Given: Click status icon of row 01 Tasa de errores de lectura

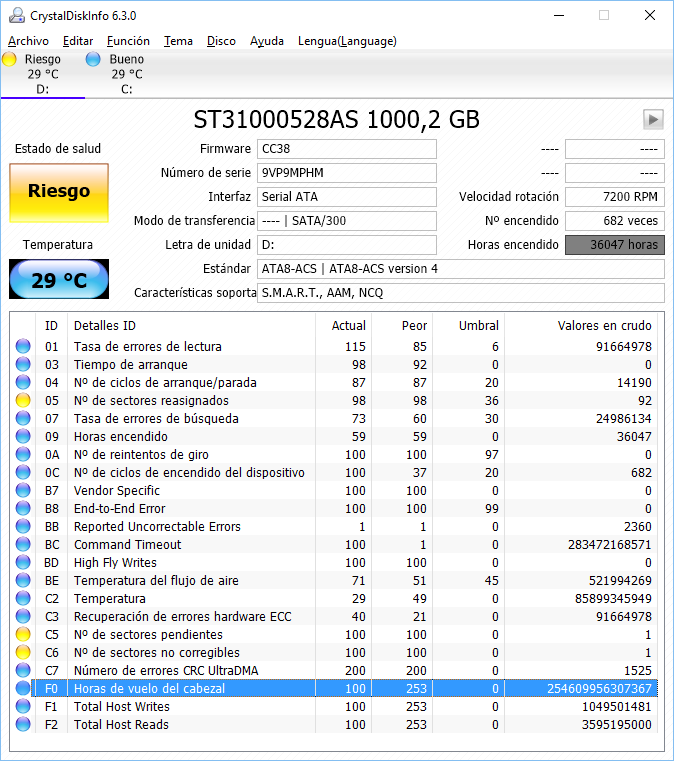Looking at the screenshot, I should 23,346.
